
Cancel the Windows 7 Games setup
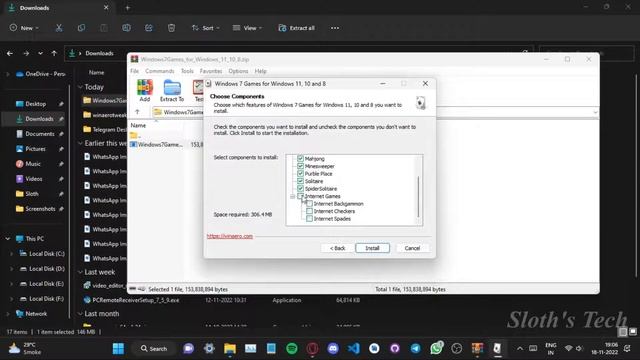click(412, 248)
